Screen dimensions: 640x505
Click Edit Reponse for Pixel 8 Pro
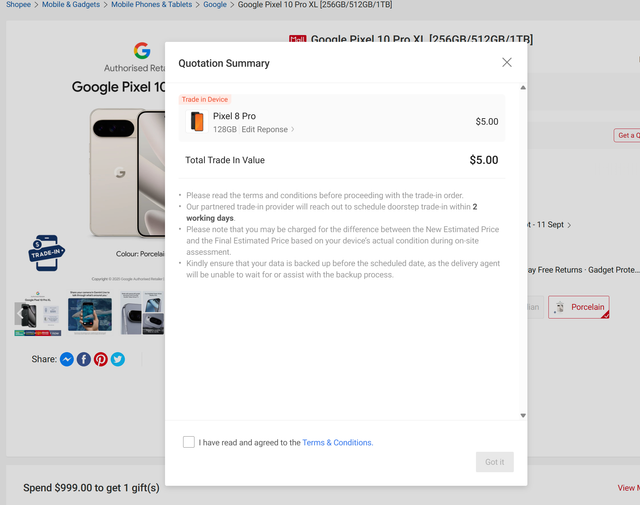[x=267, y=129]
